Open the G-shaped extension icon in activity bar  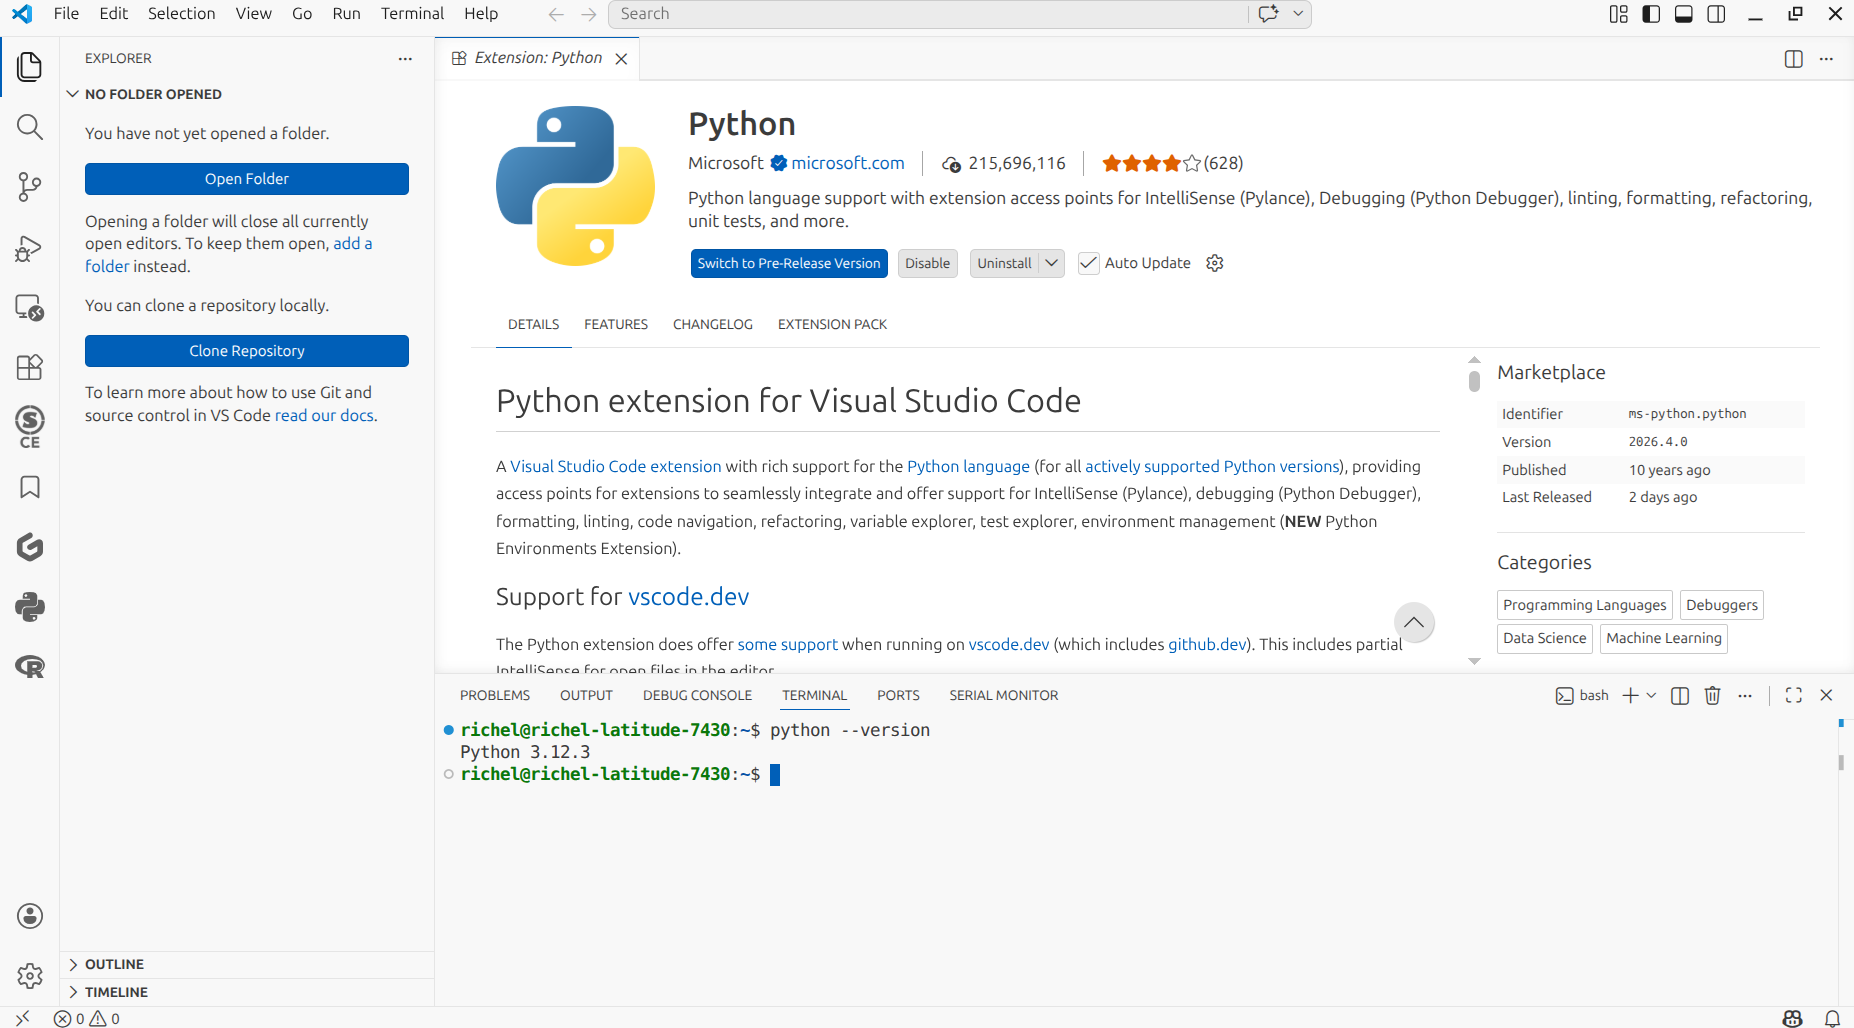[30, 547]
